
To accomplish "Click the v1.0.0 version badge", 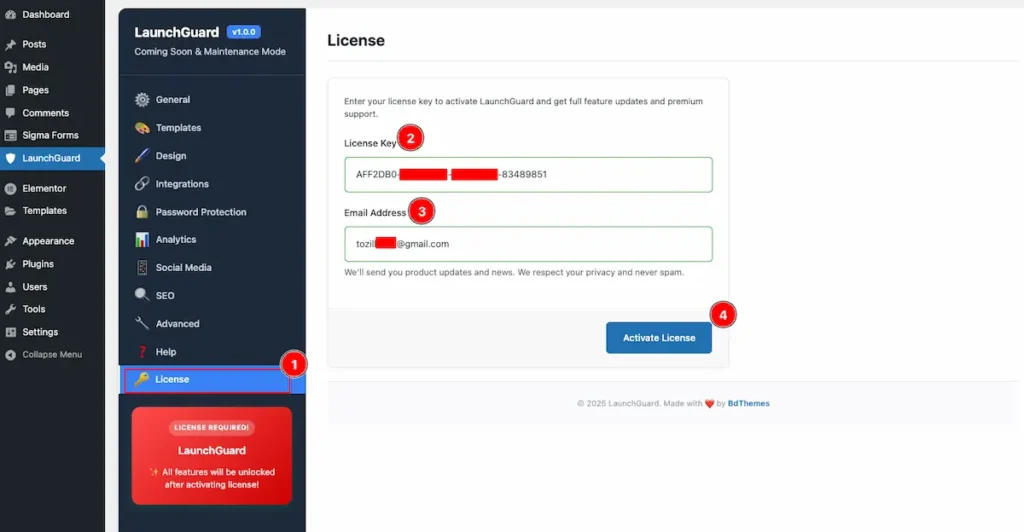I will (x=244, y=31).
